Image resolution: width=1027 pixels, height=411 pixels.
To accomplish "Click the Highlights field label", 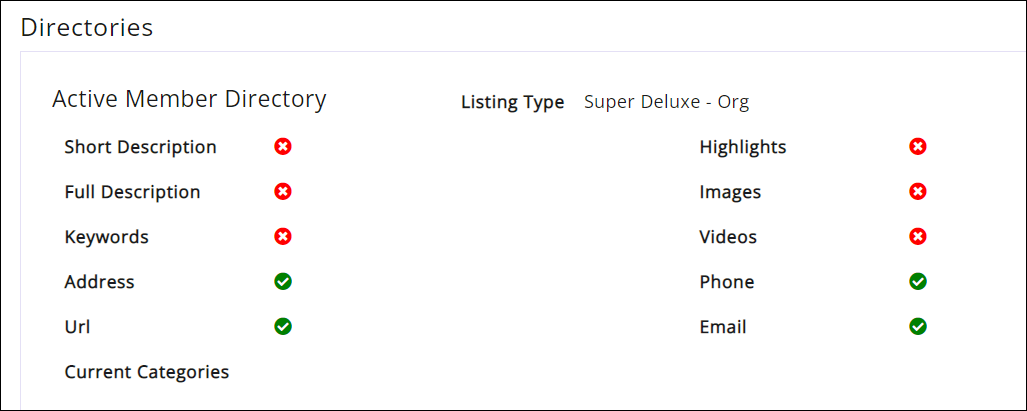I will tap(743, 147).
